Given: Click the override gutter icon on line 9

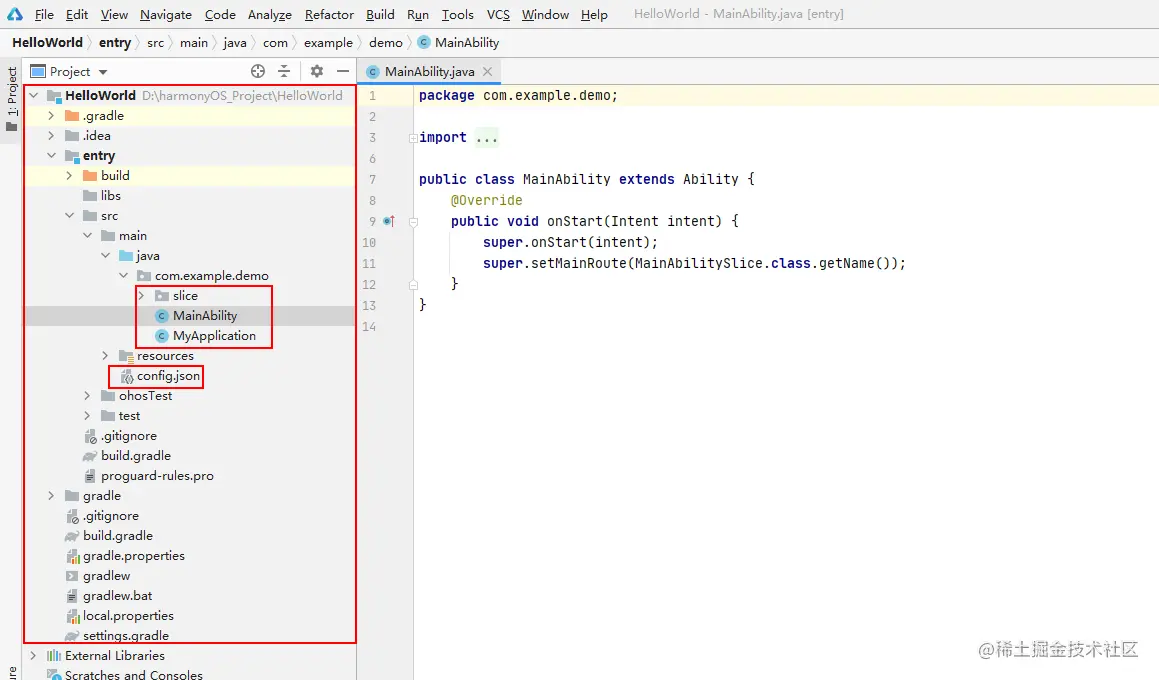Looking at the screenshot, I should click(390, 221).
